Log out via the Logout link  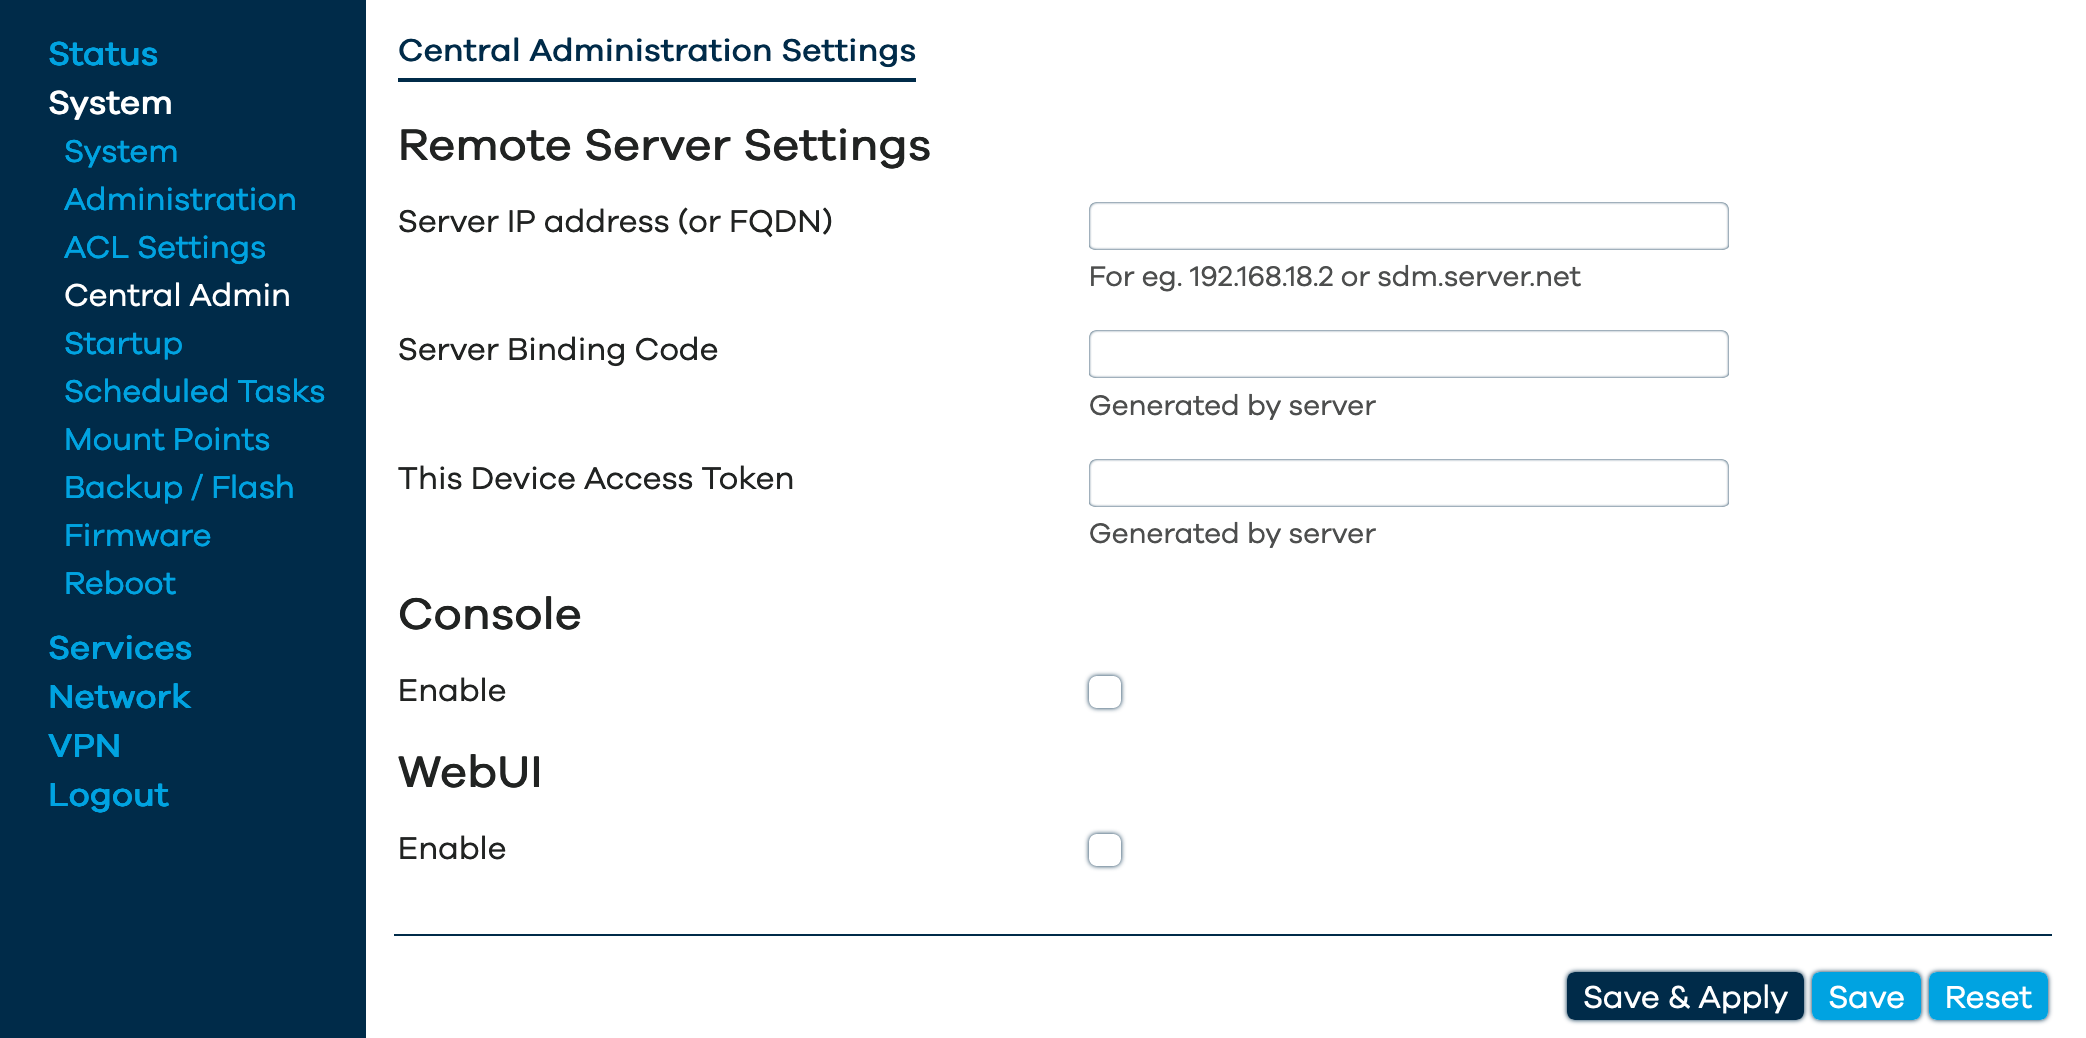point(108,795)
